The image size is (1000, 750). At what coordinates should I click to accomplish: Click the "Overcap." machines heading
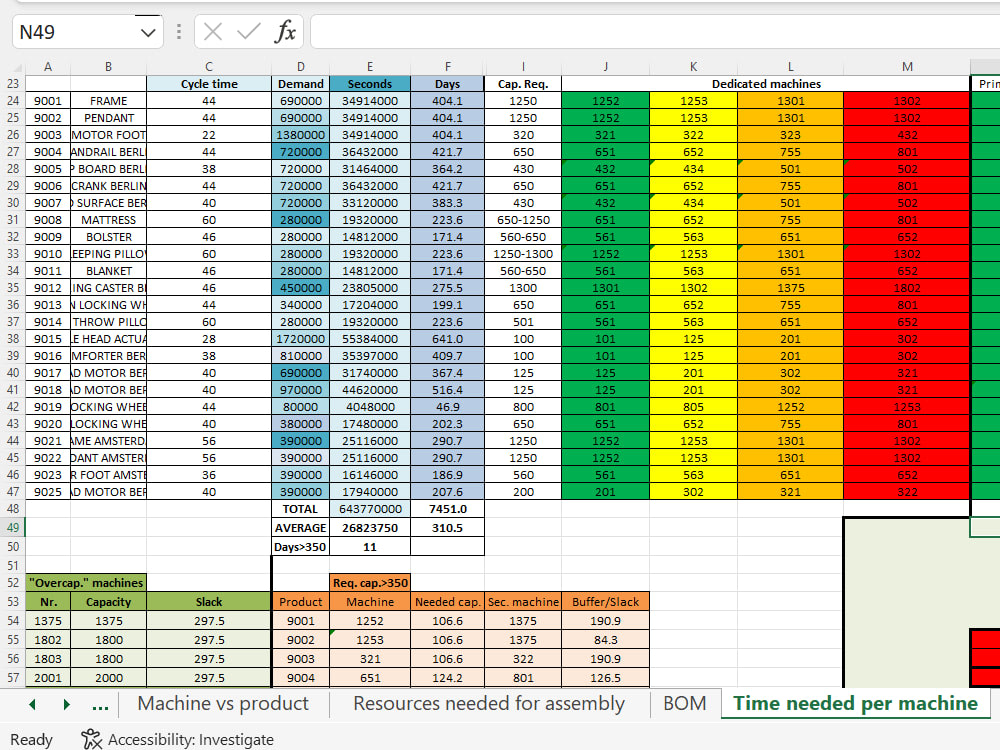point(86,582)
